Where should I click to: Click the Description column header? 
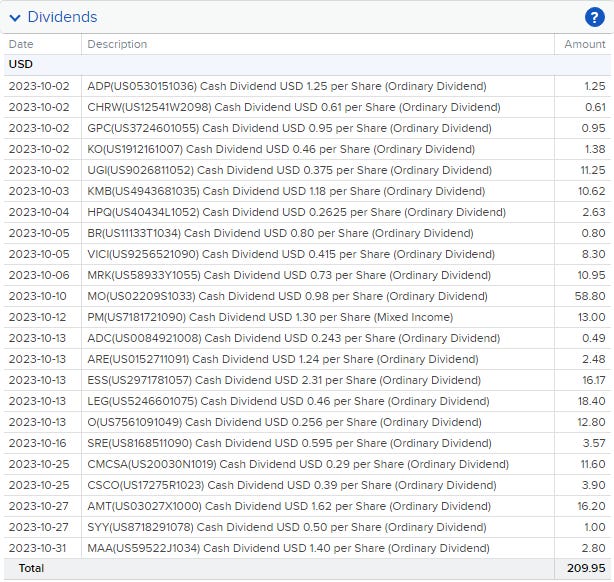(x=117, y=44)
